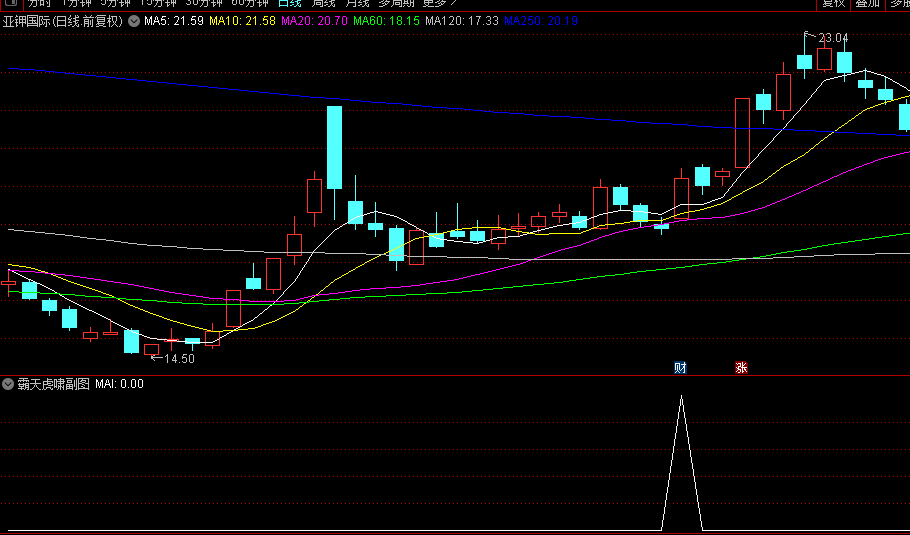
Task: Select the MA120: 17.33 label
Action: point(461,21)
